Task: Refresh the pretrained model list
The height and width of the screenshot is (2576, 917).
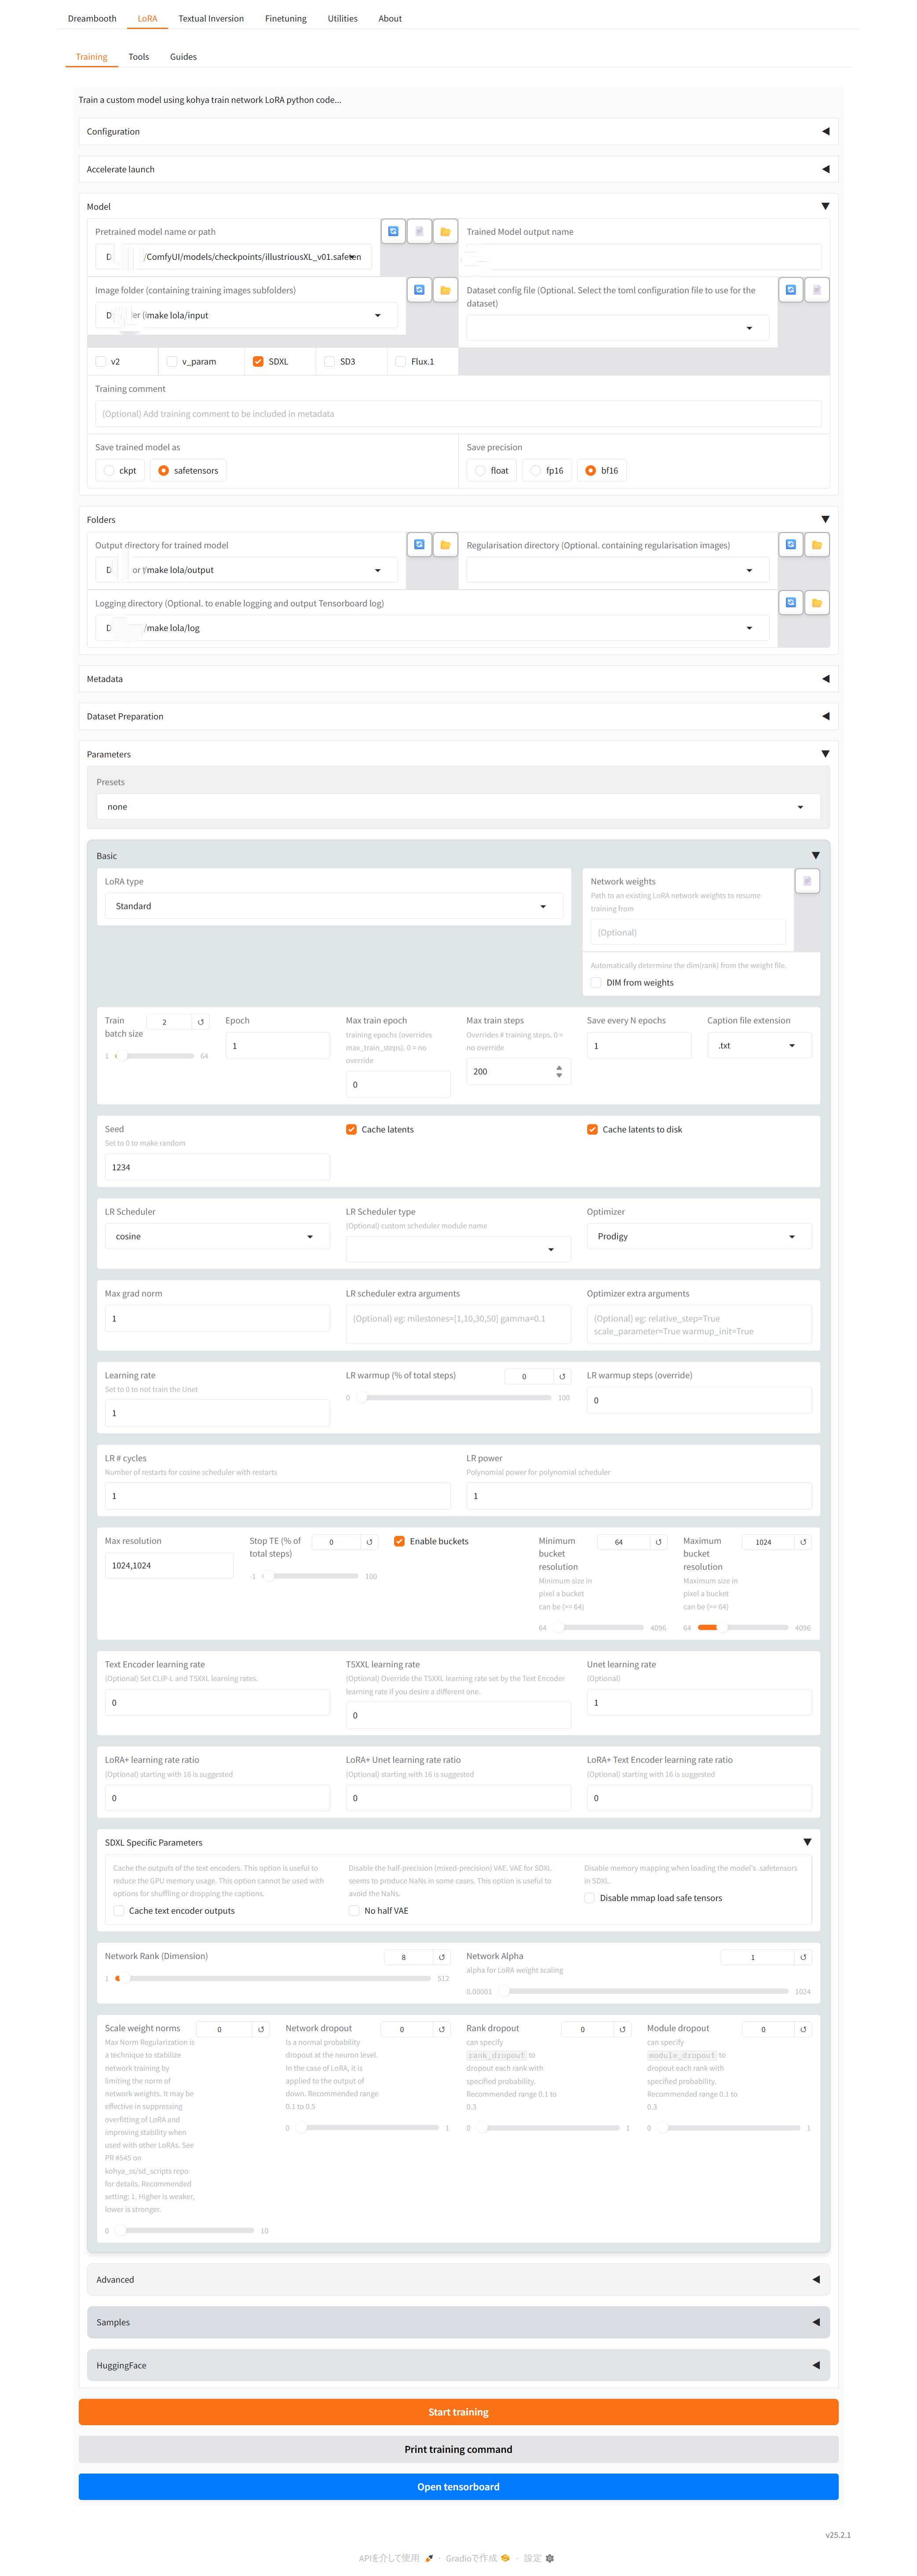Action: (393, 231)
